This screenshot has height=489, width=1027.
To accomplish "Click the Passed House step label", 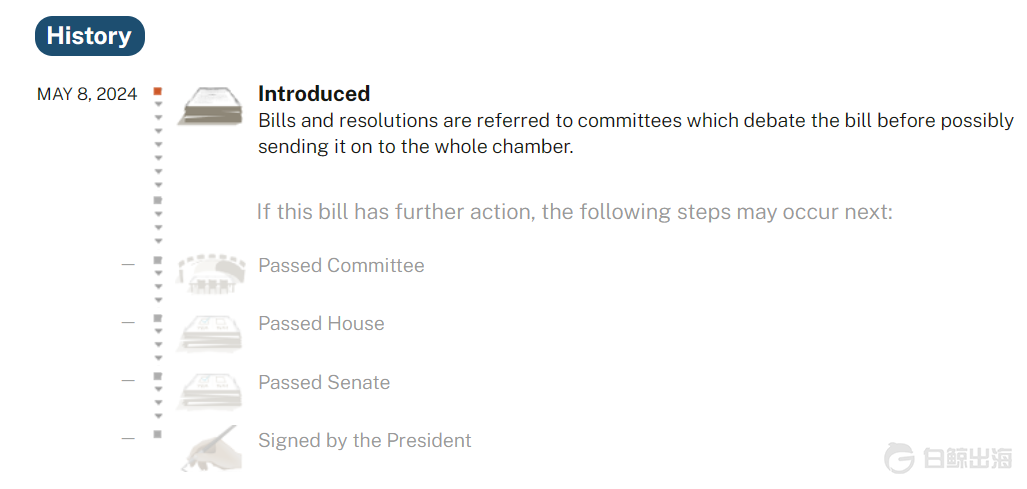I will coord(321,324).
